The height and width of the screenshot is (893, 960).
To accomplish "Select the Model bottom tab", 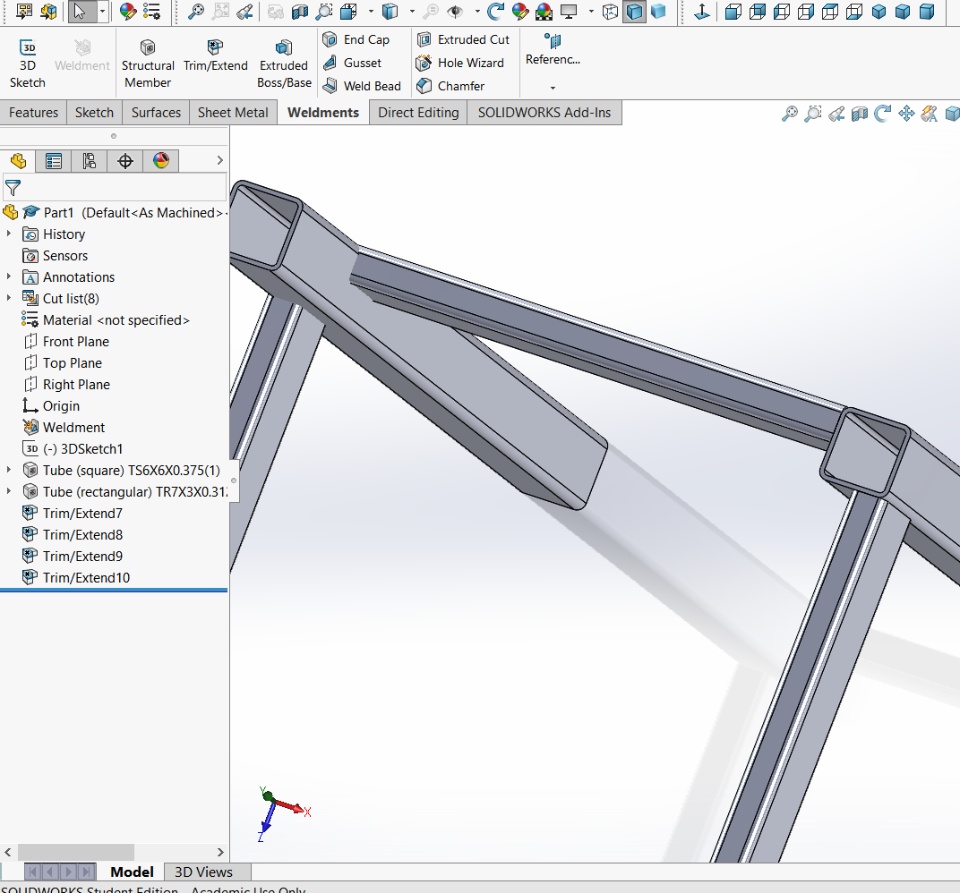I will (x=132, y=872).
